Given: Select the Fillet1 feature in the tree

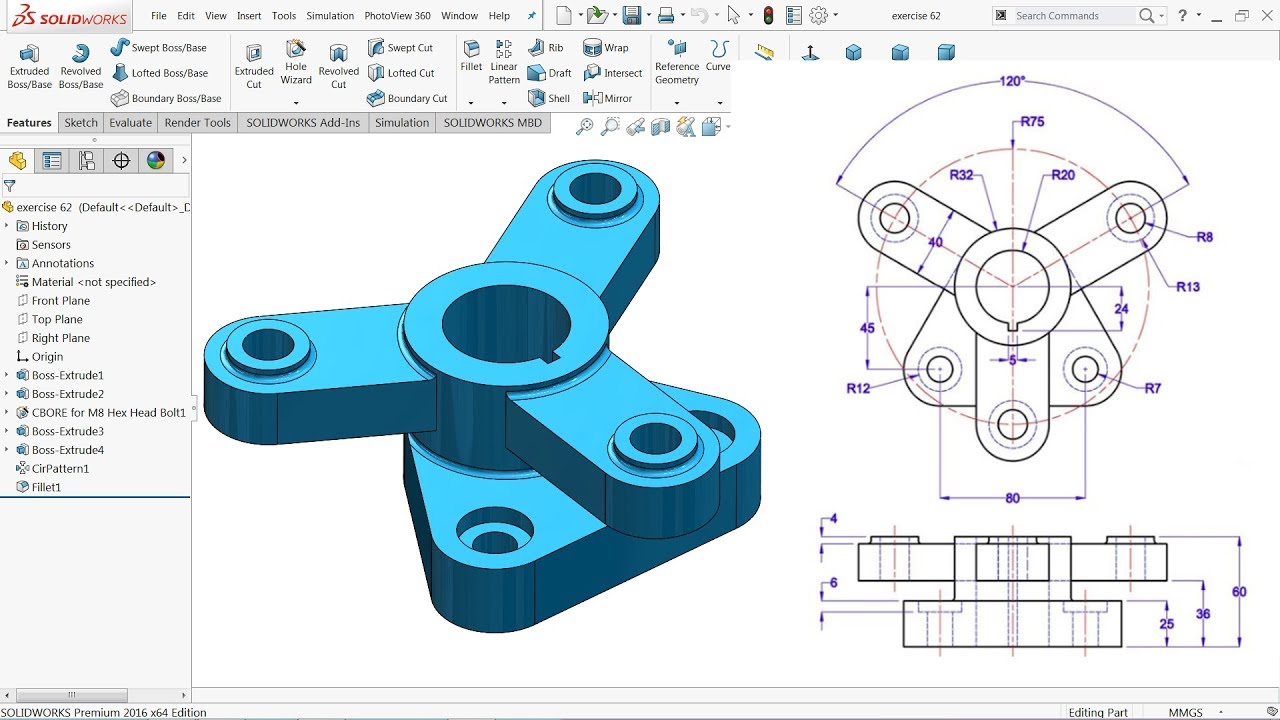Looking at the screenshot, I should pyautogui.click(x=46, y=487).
